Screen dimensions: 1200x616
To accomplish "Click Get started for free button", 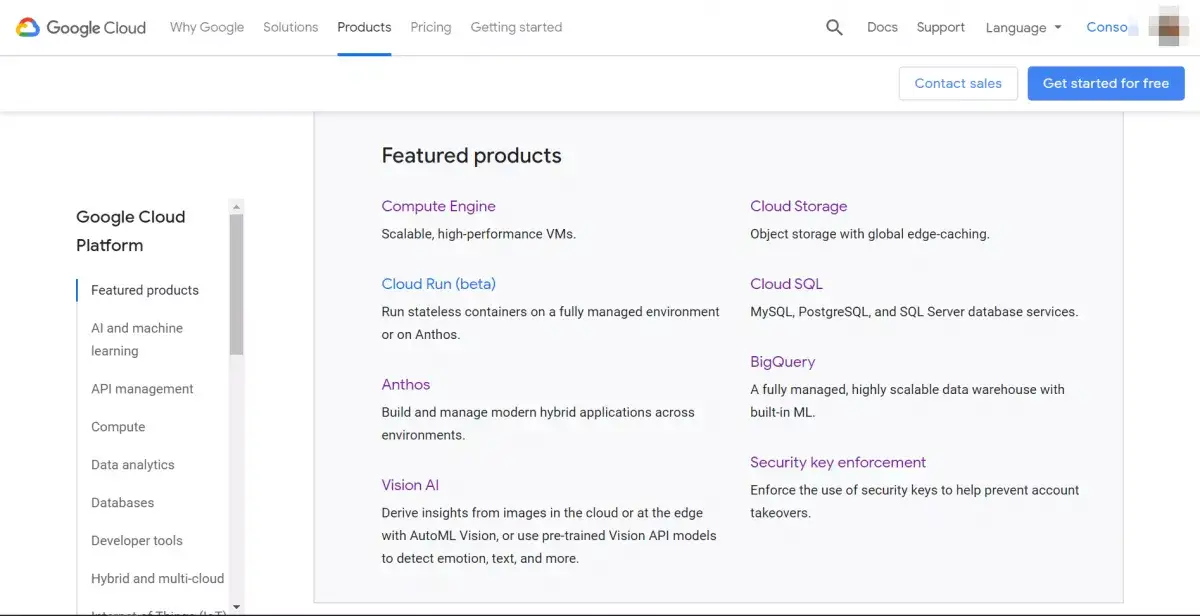I will click(x=1106, y=83).
